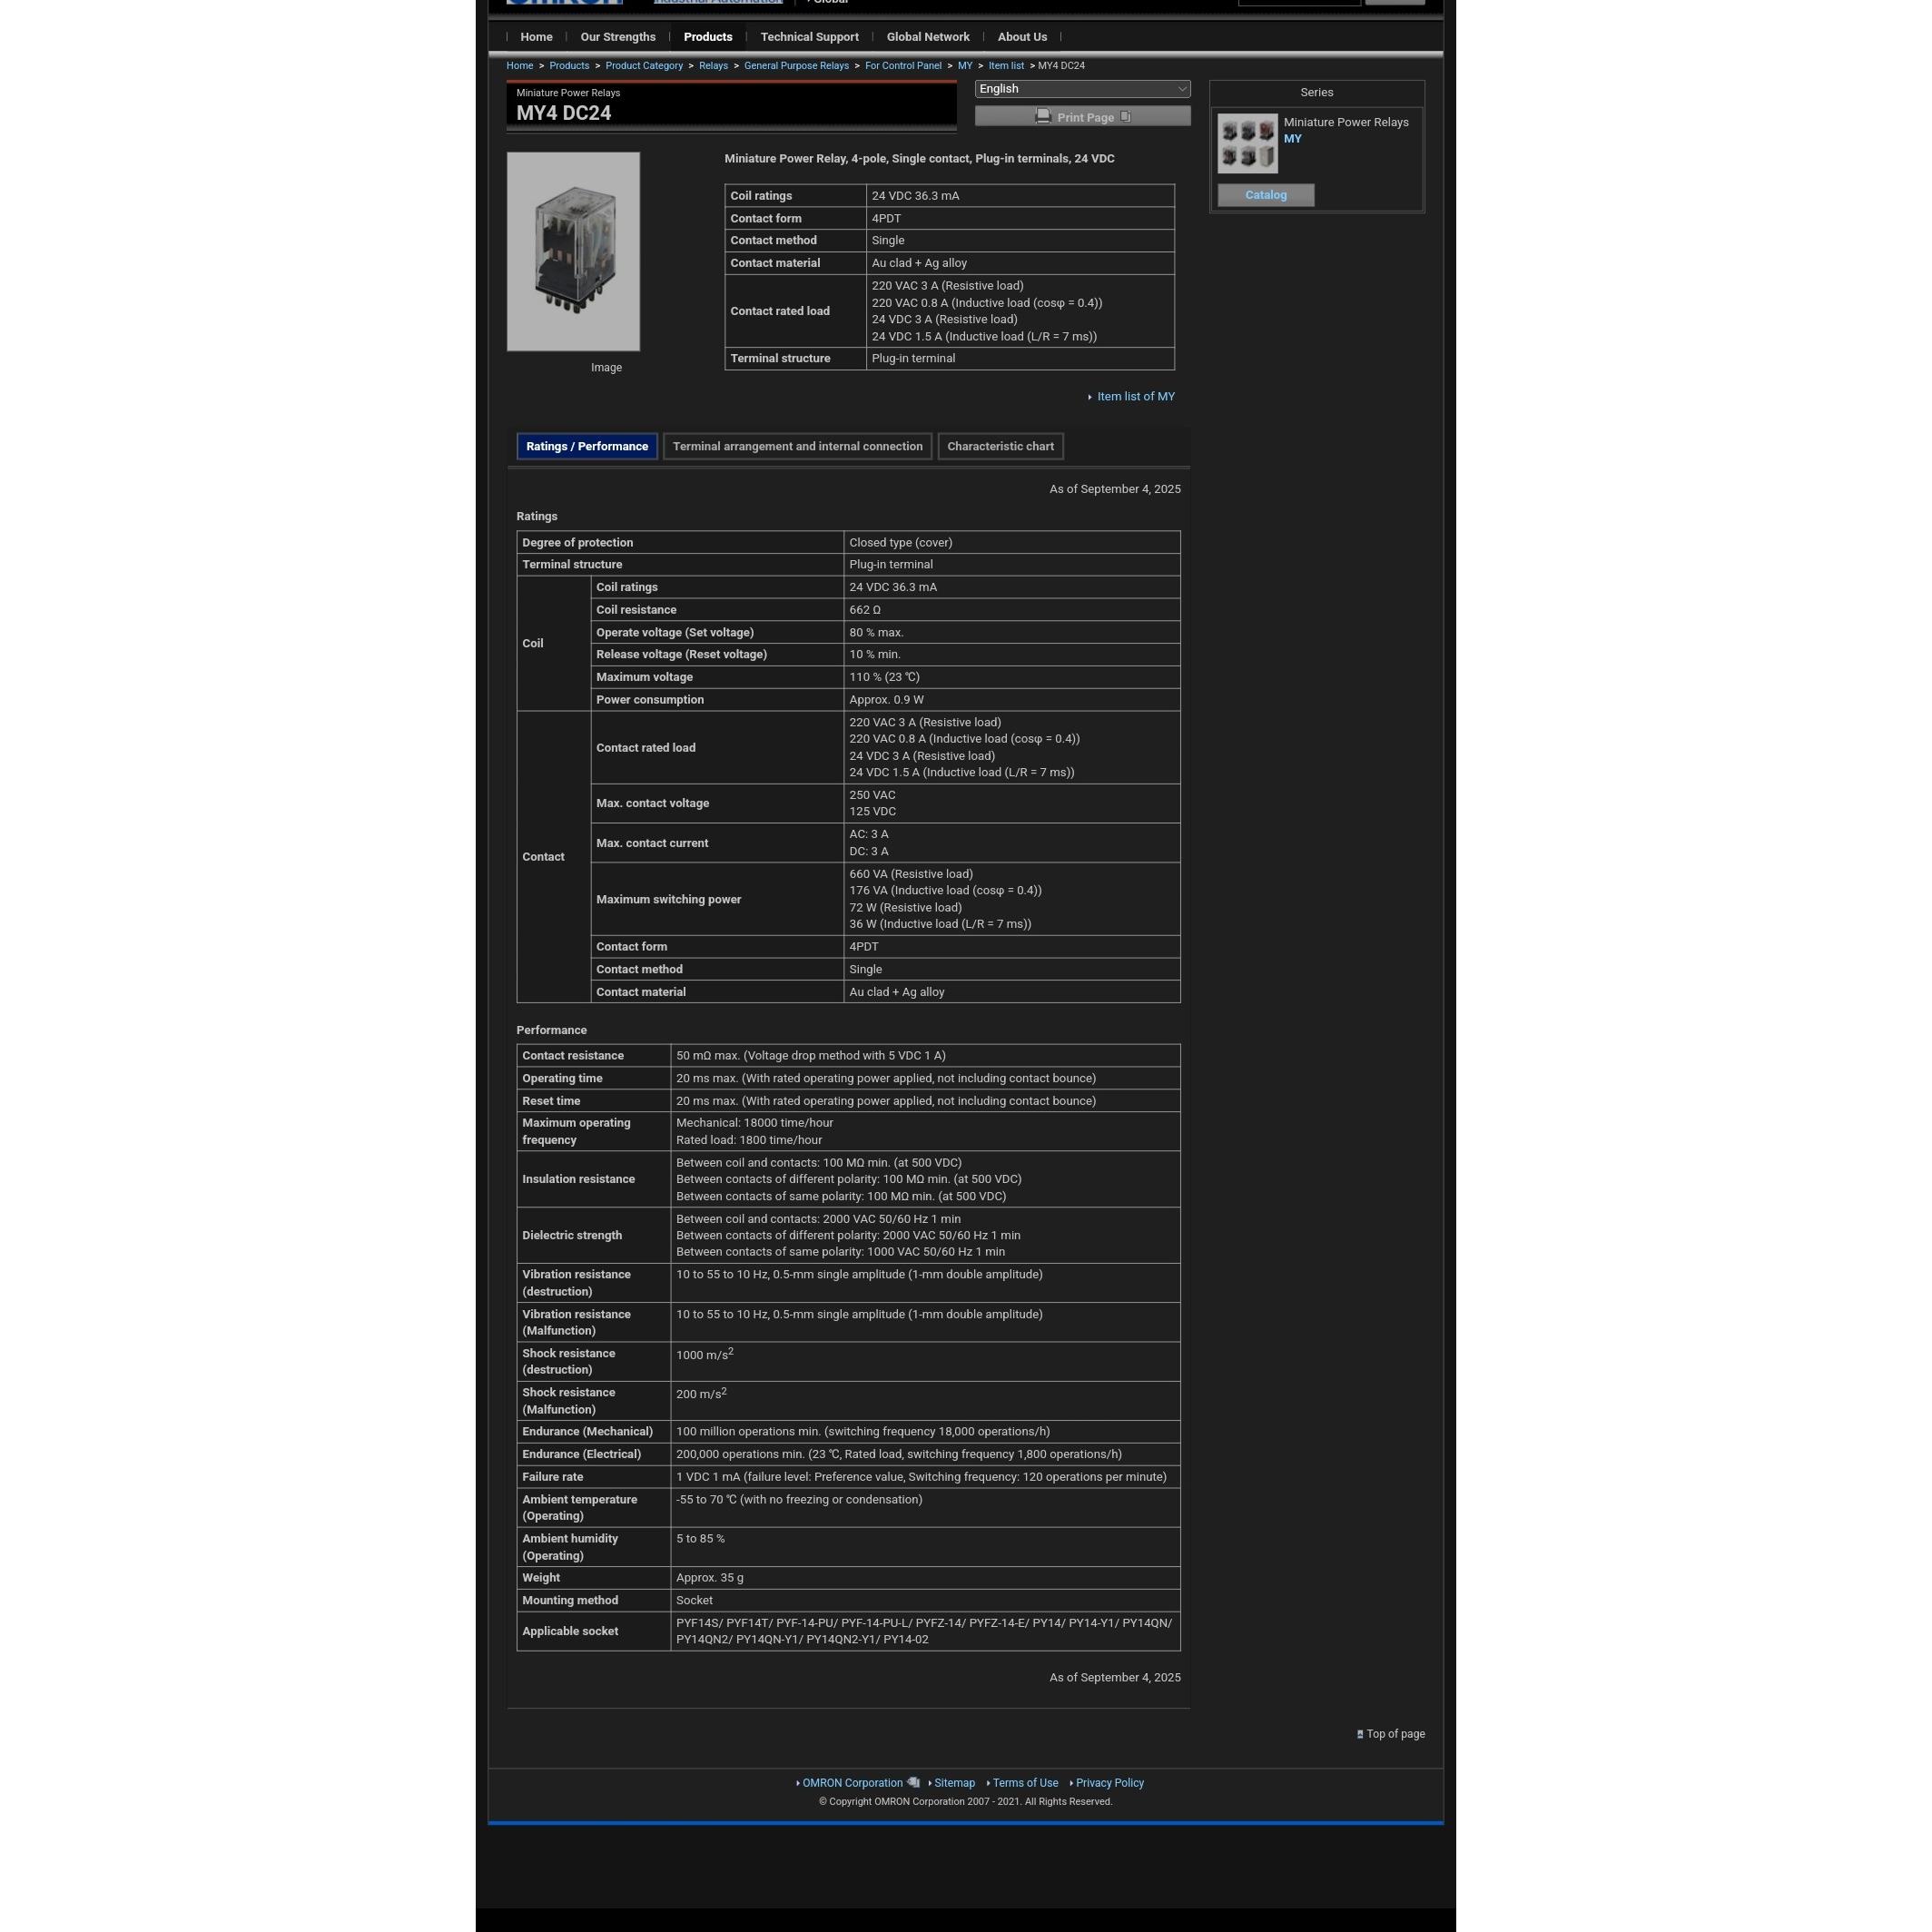Click the Sitemap footer link
The height and width of the screenshot is (1932, 1932).
(954, 1783)
